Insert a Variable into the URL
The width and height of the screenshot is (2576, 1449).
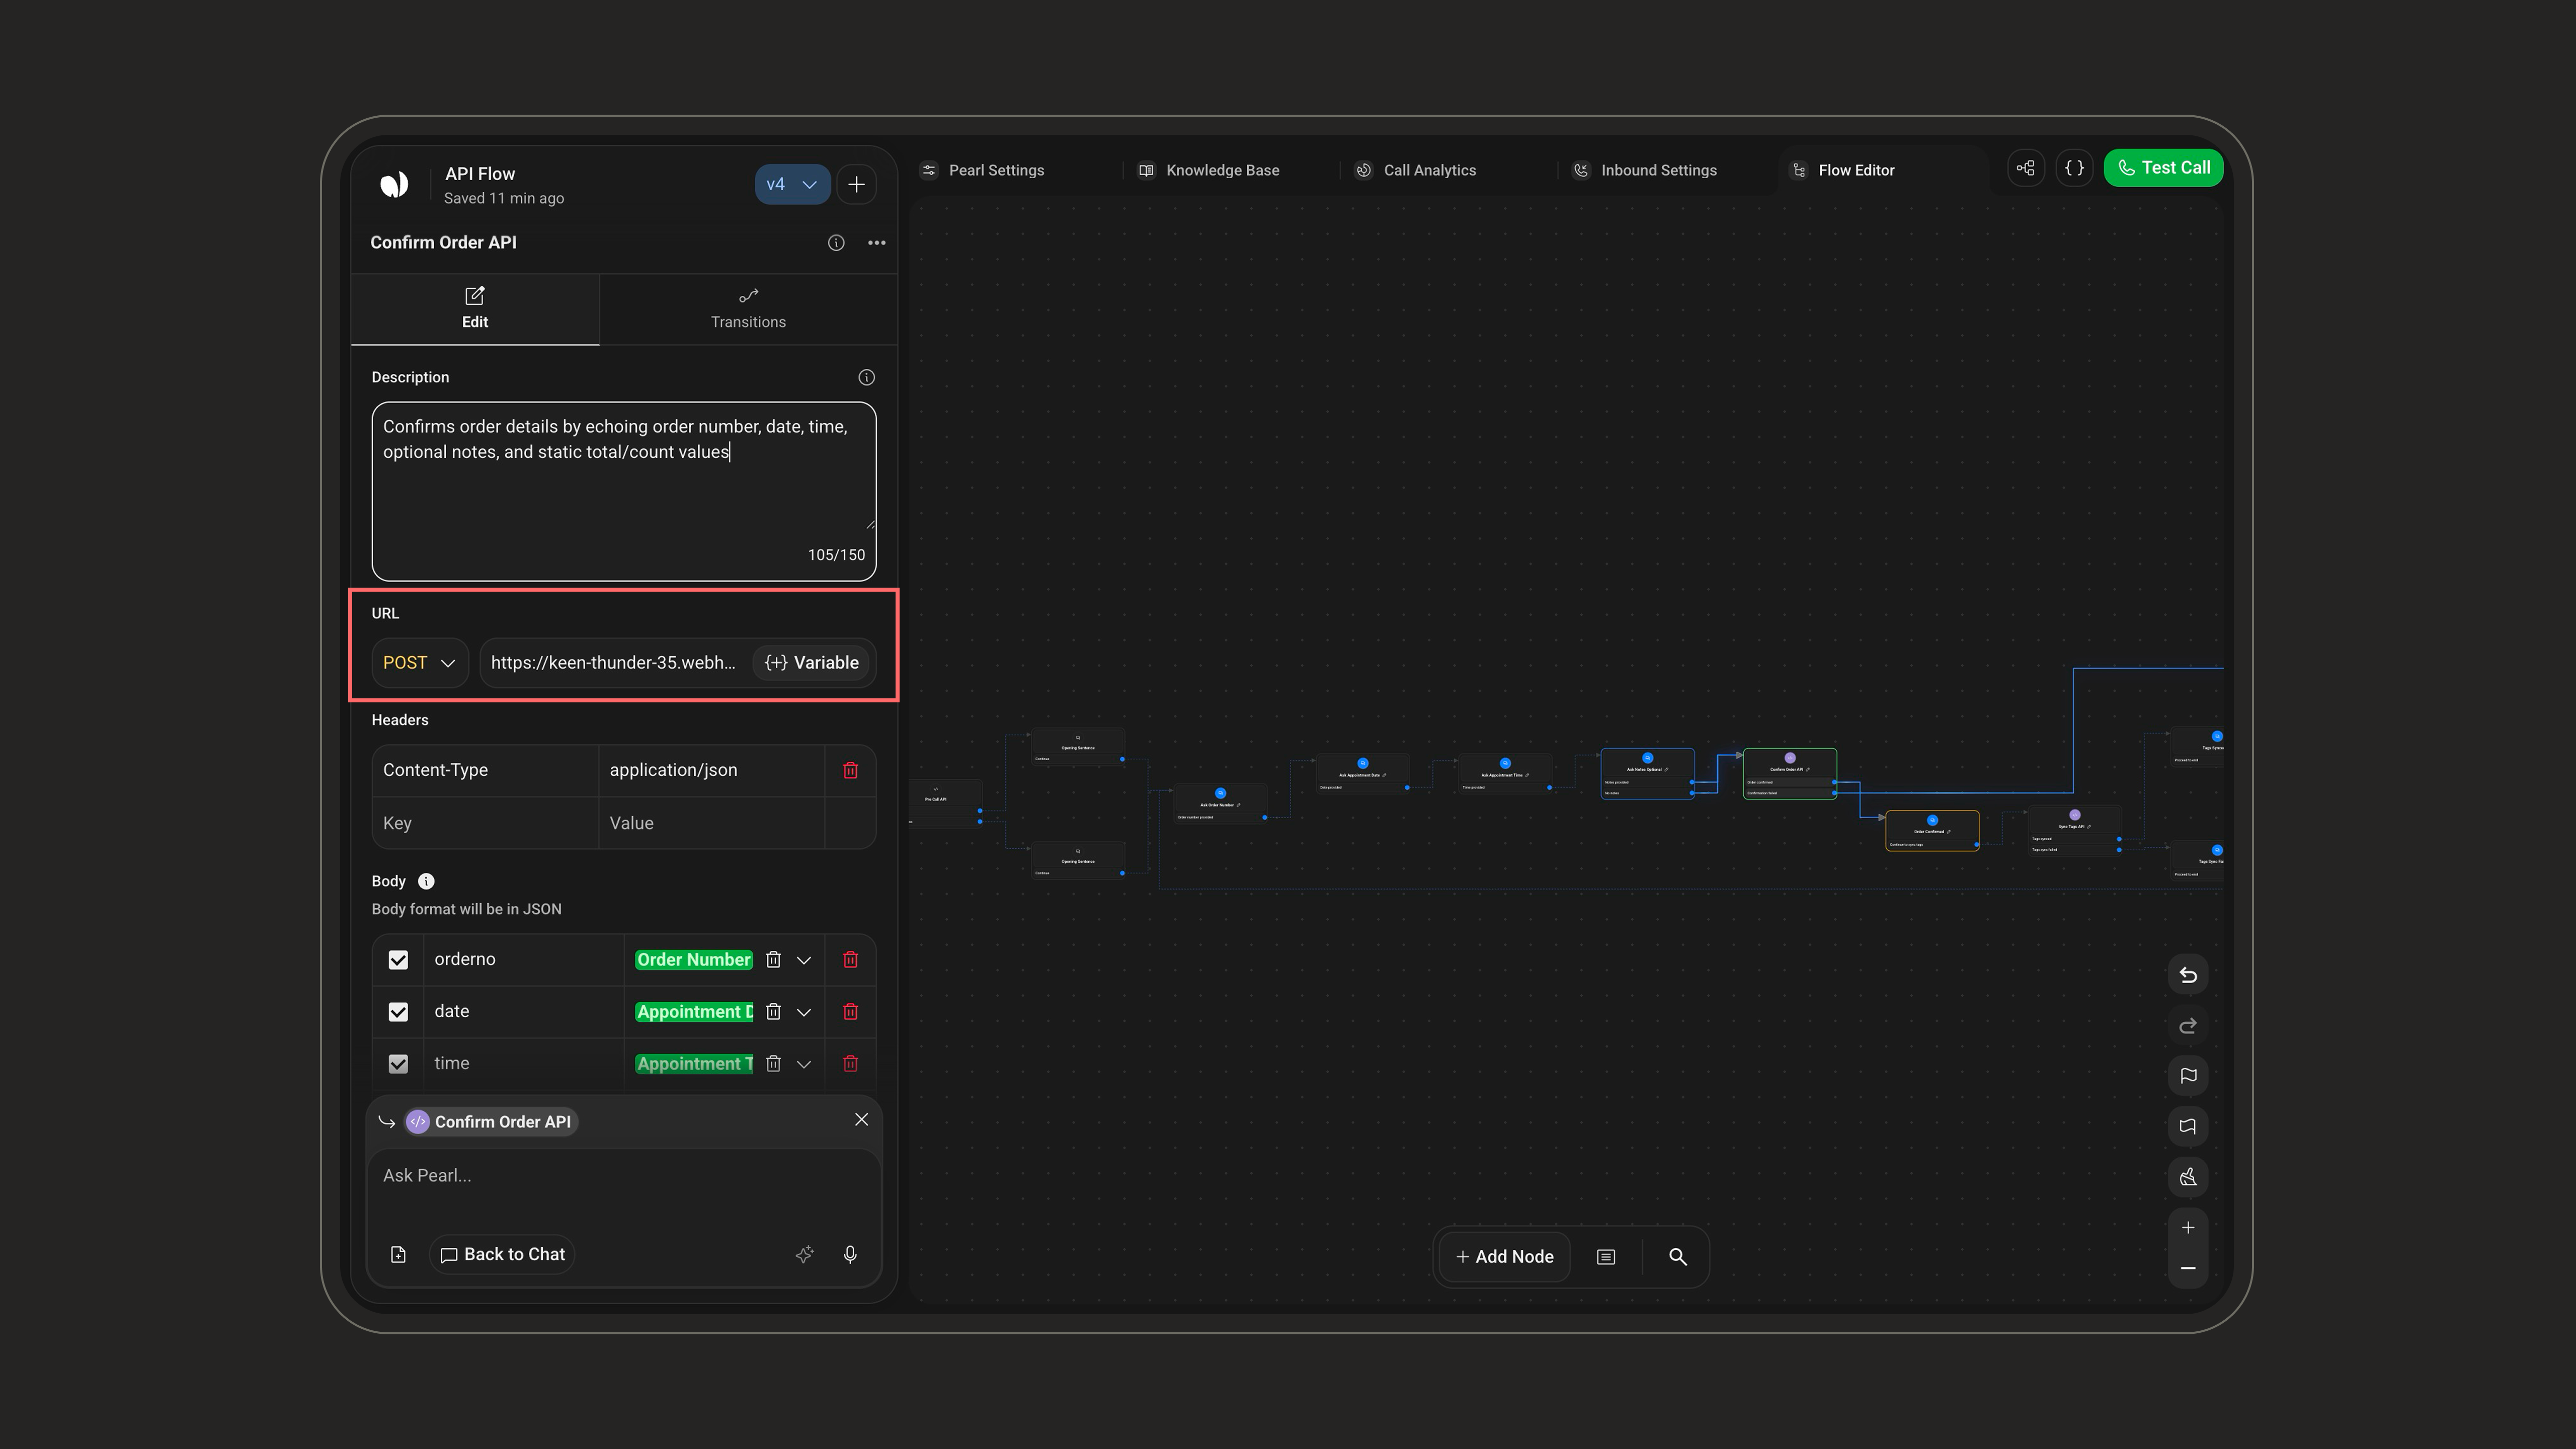pos(812,663)
